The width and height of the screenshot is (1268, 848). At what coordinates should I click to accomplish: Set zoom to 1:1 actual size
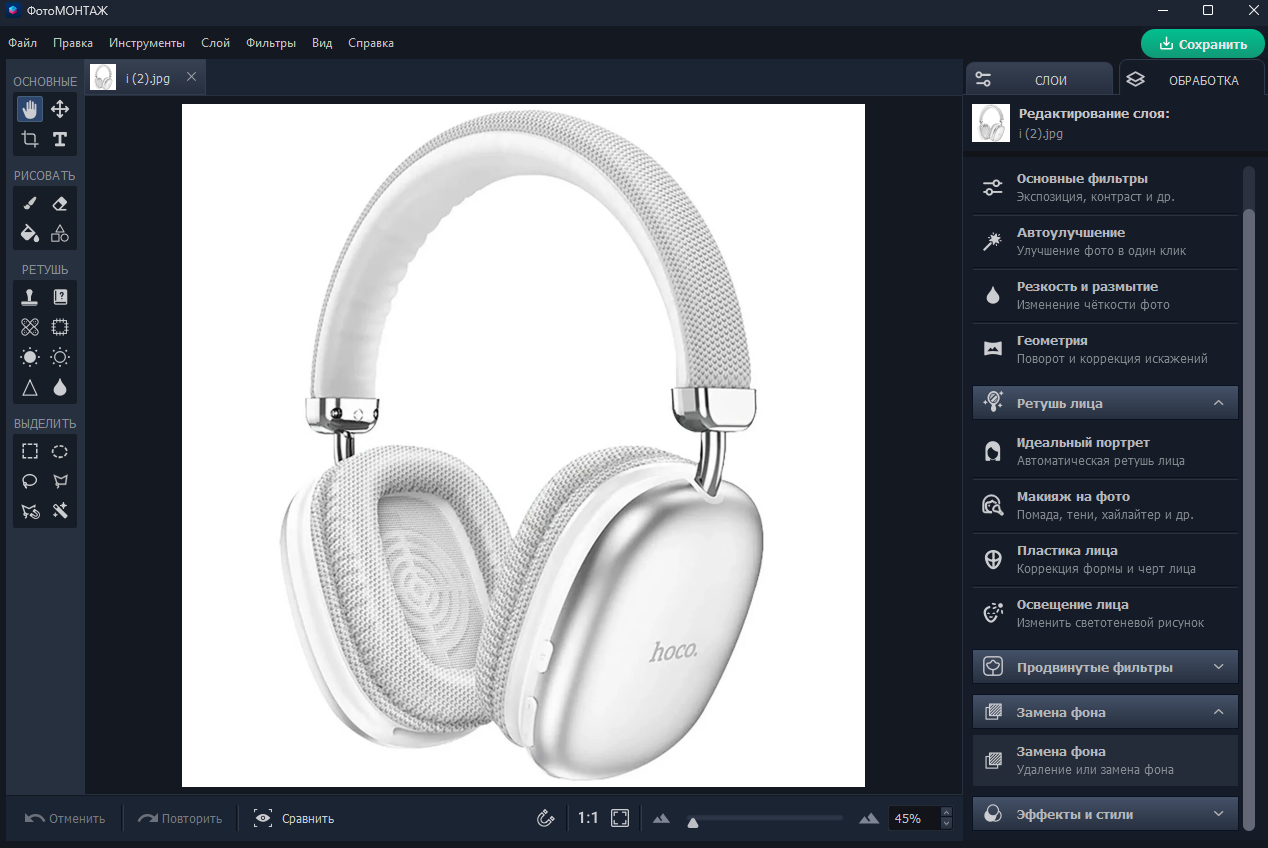[x=588, y=818]
